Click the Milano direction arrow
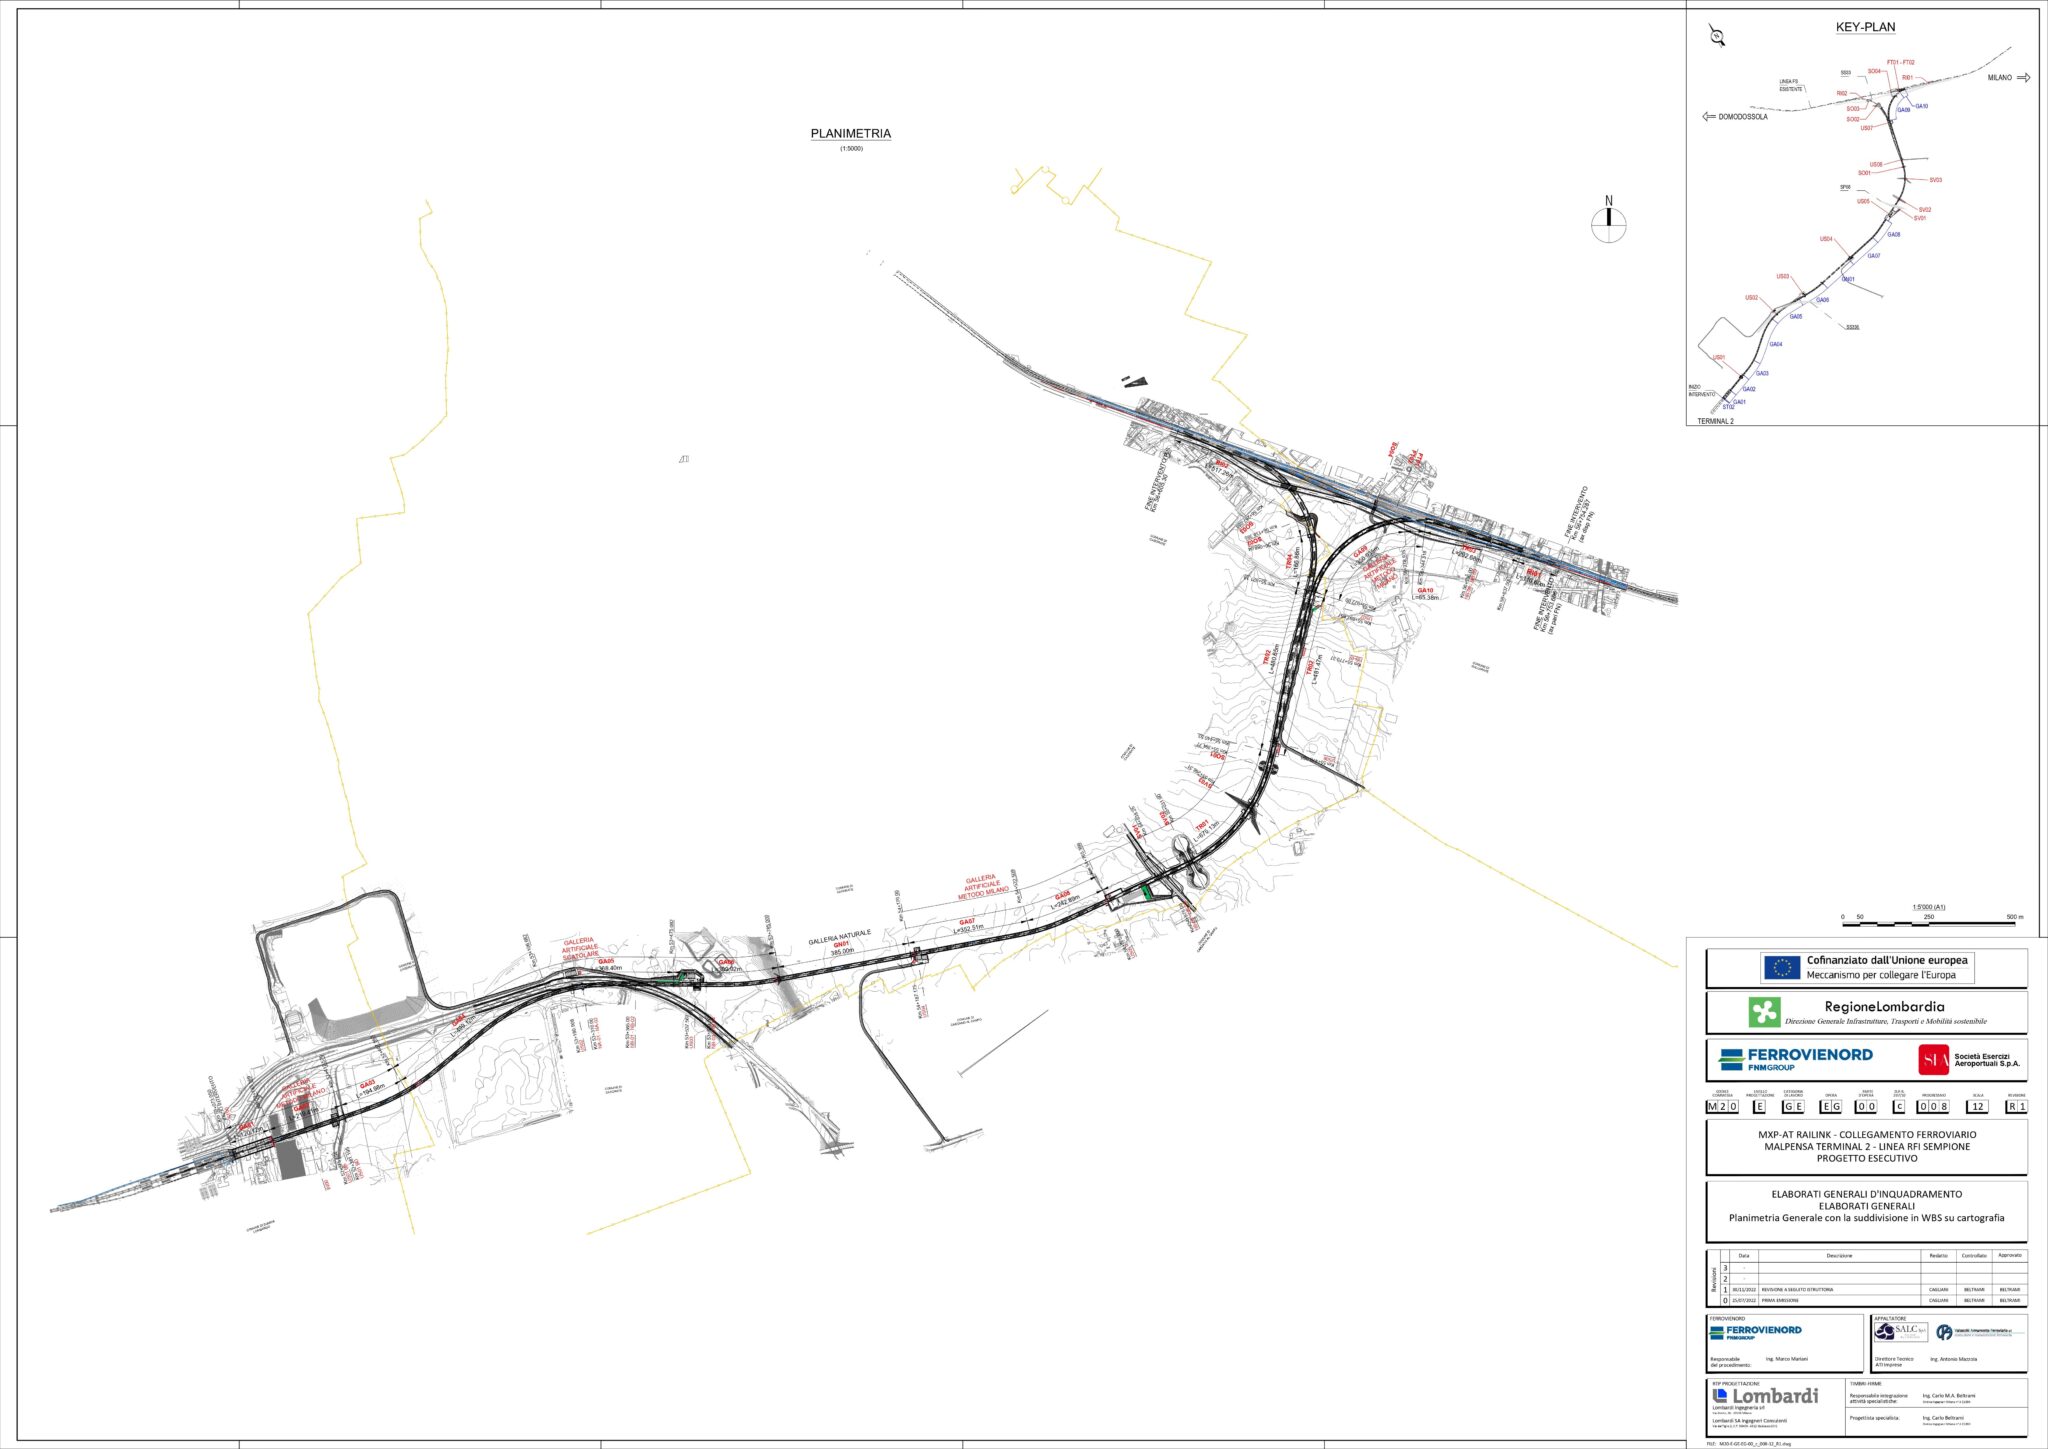This screenshot has height=1449, width=2048. pos(2024,78)
